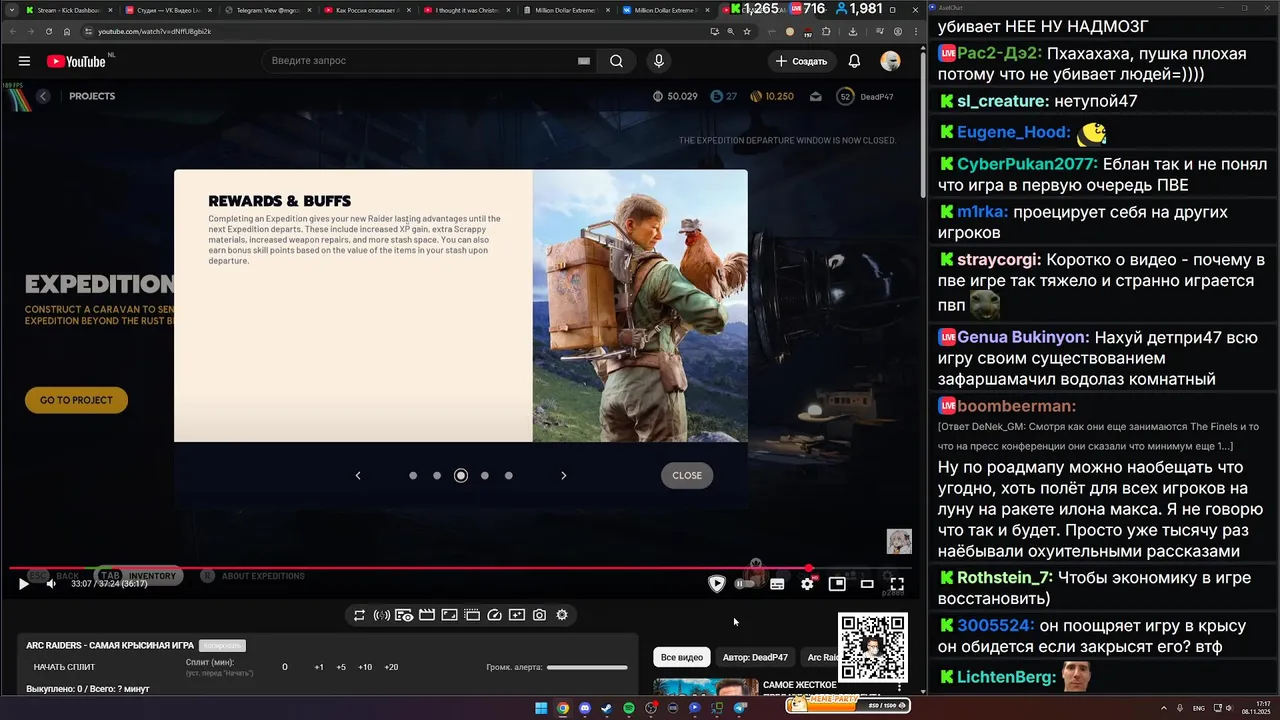Image resolution: width=1280 pixels, height=720 pixels.
Task: Click the Копировать button beside the video title
Action: pos(222,645)
